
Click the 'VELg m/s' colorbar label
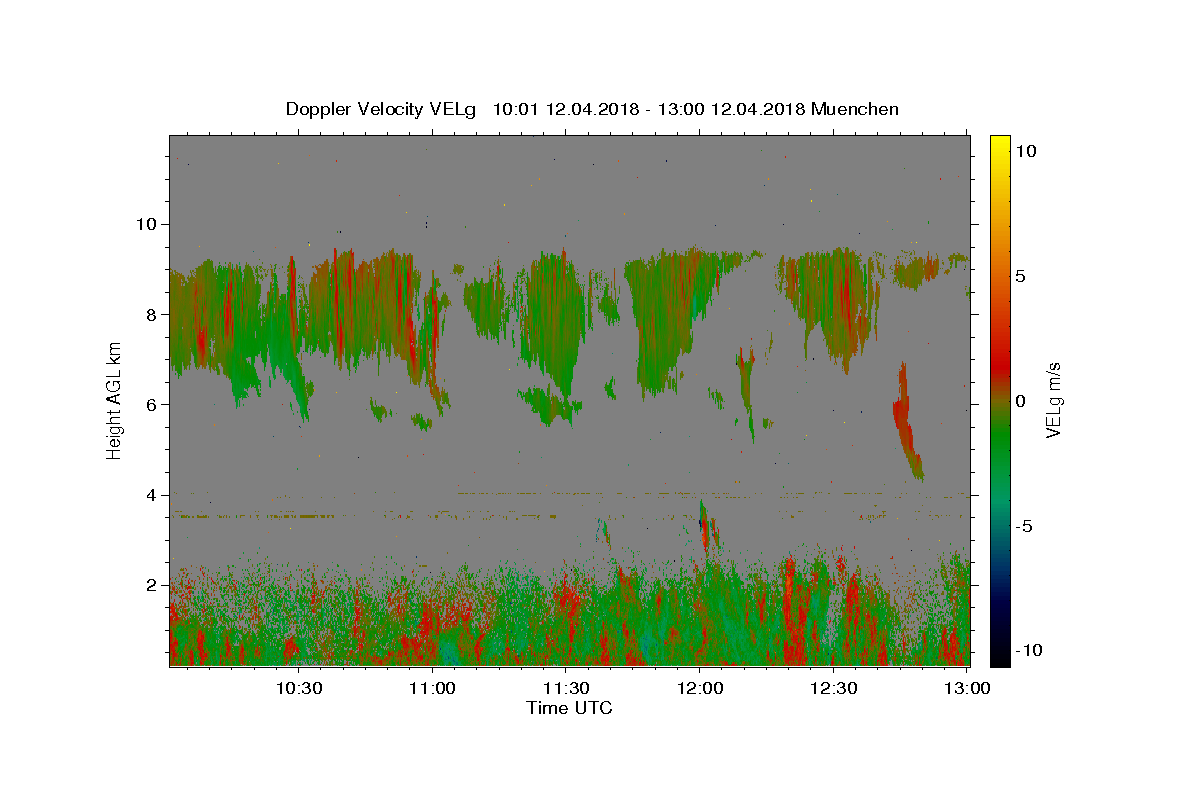(1053, 400)
